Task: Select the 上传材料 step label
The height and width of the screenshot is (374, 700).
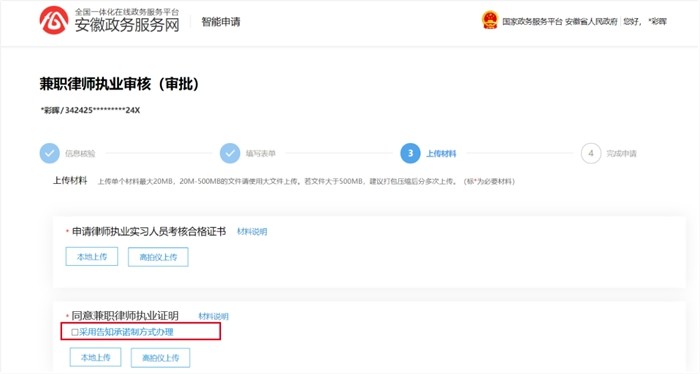Action: point(441,154)
